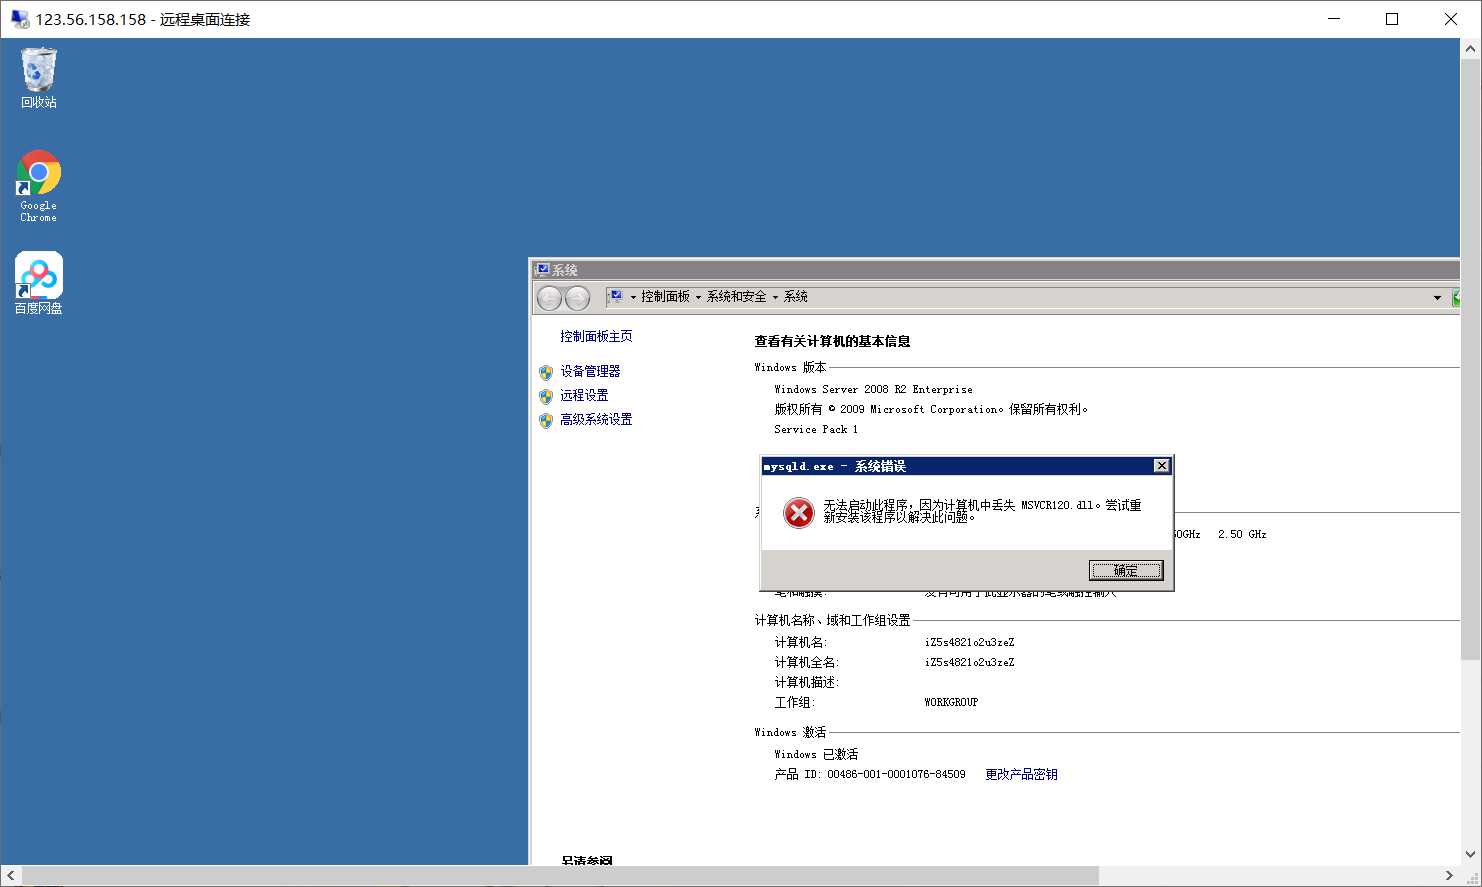Select 控制面板 in the breadcrumb path
1482x887 pixels.
click(x=665, y=297)
